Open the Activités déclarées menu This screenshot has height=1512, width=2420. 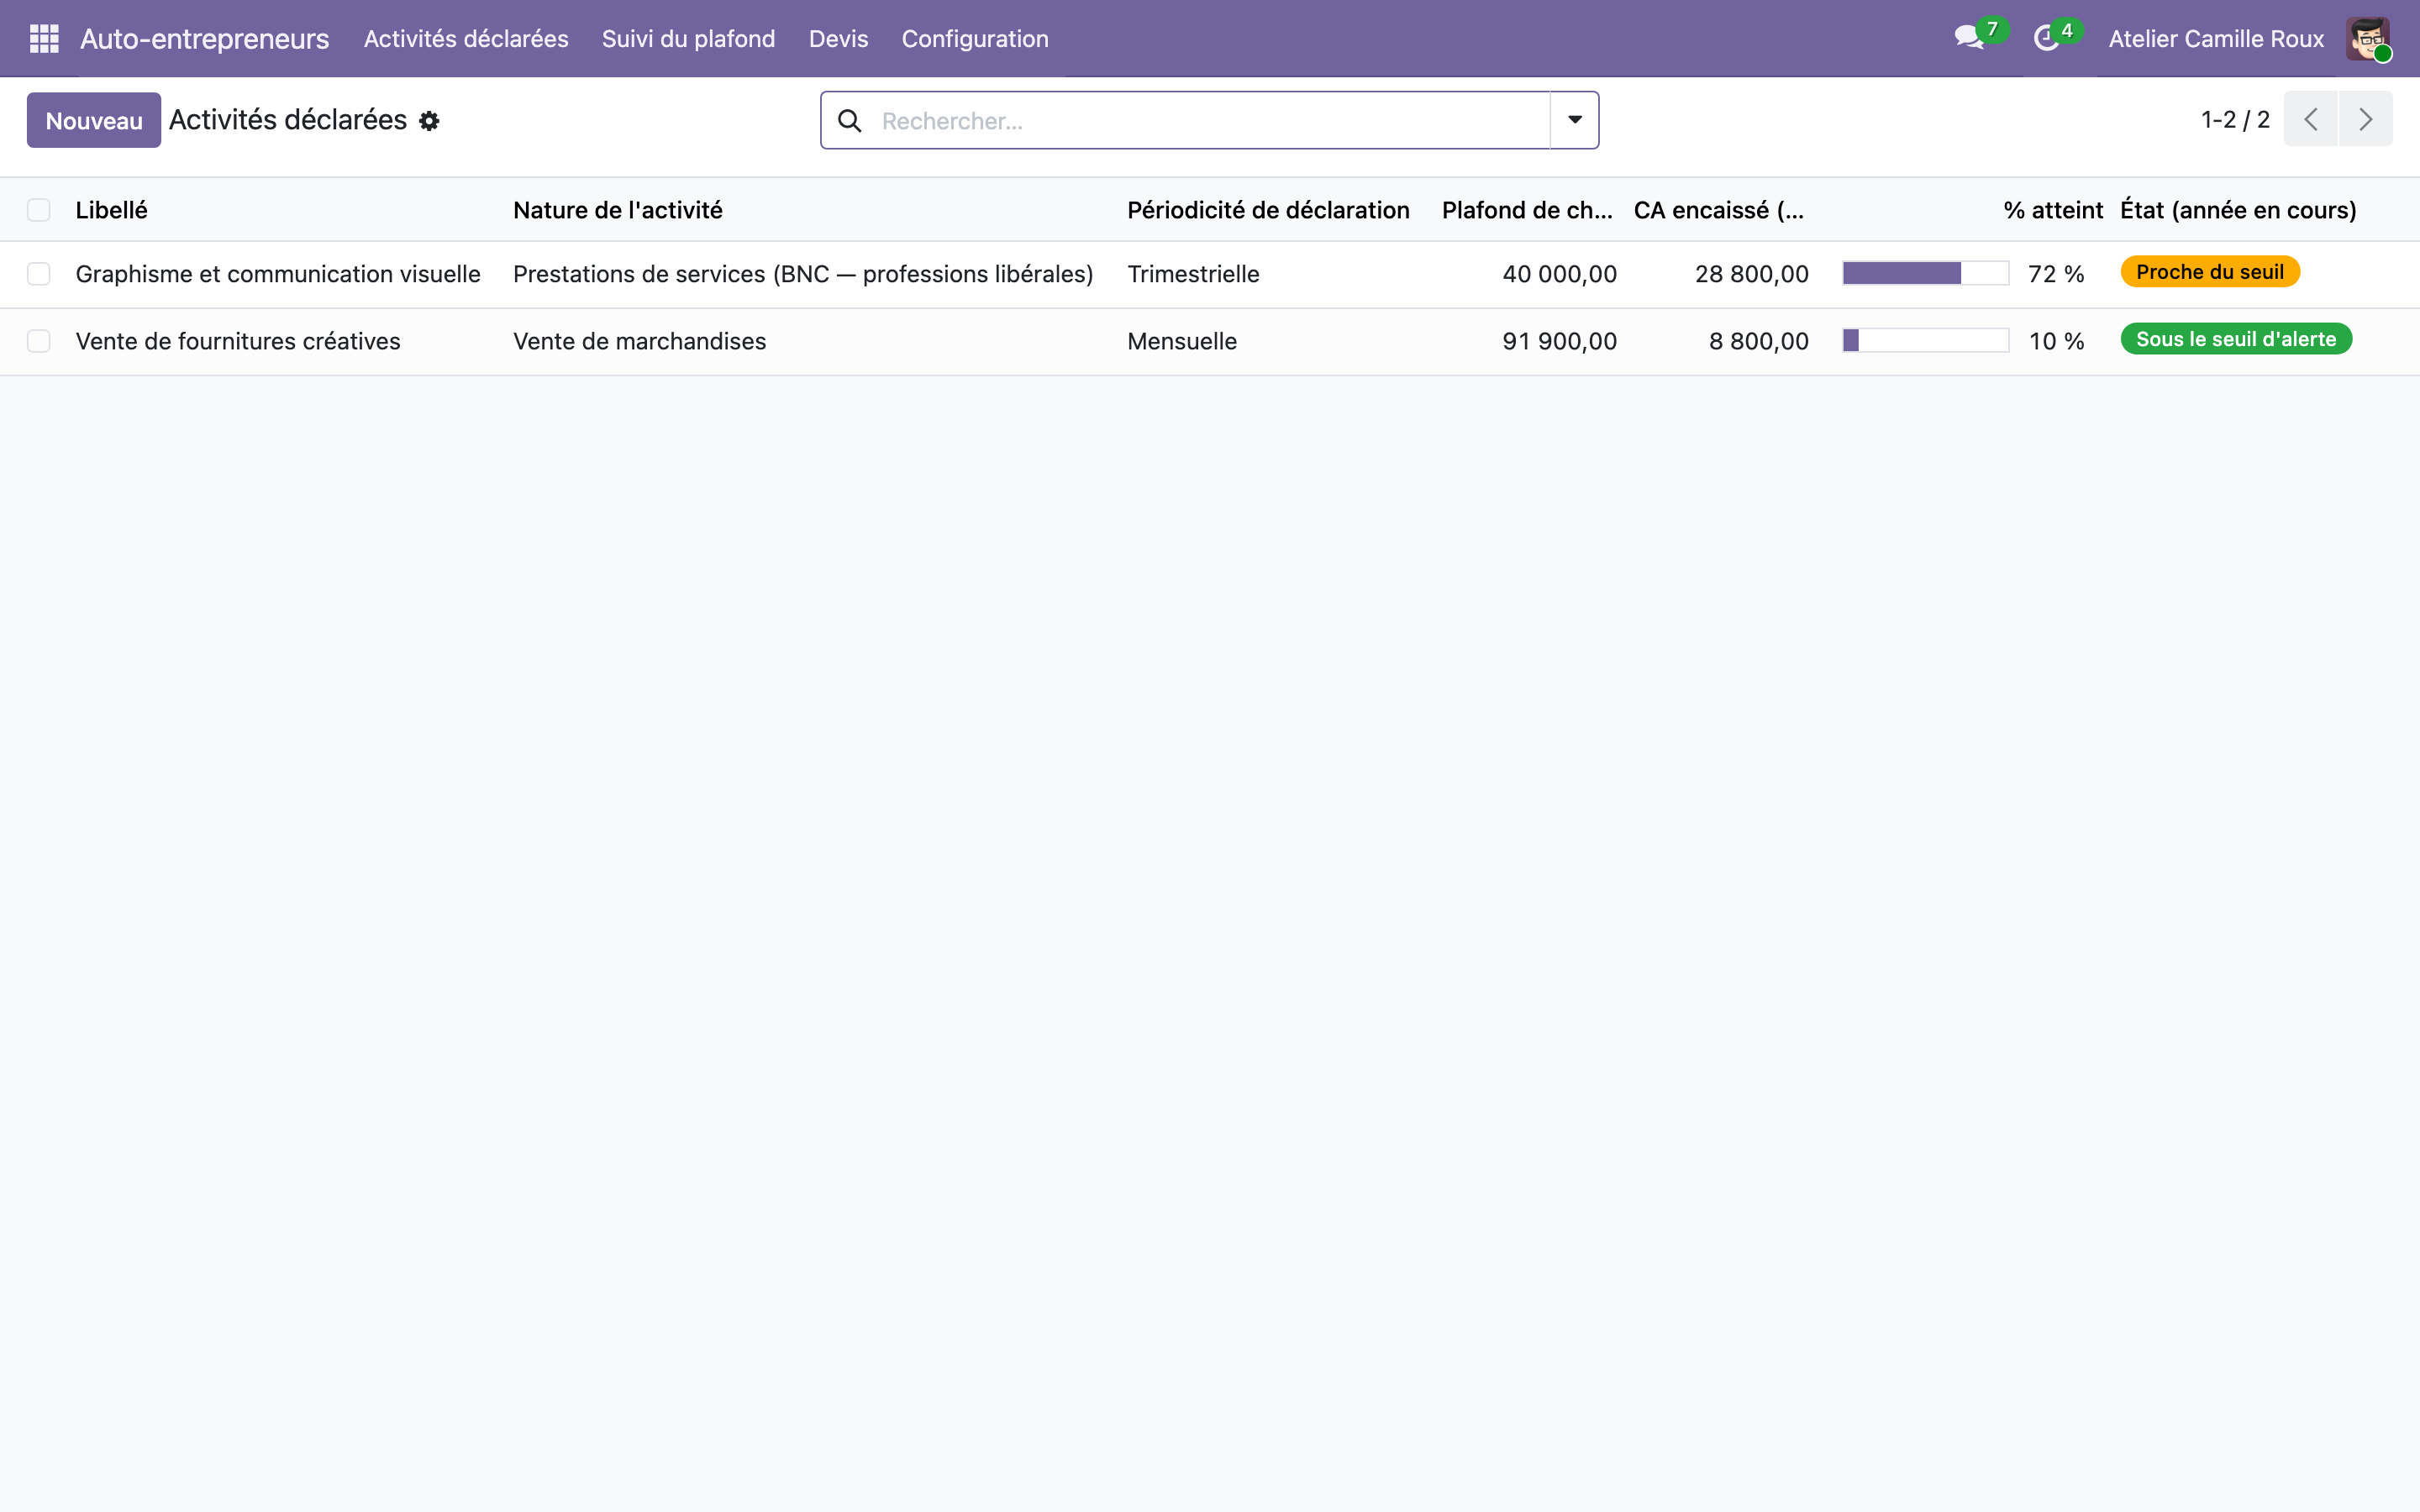click(x=466, y=39)
